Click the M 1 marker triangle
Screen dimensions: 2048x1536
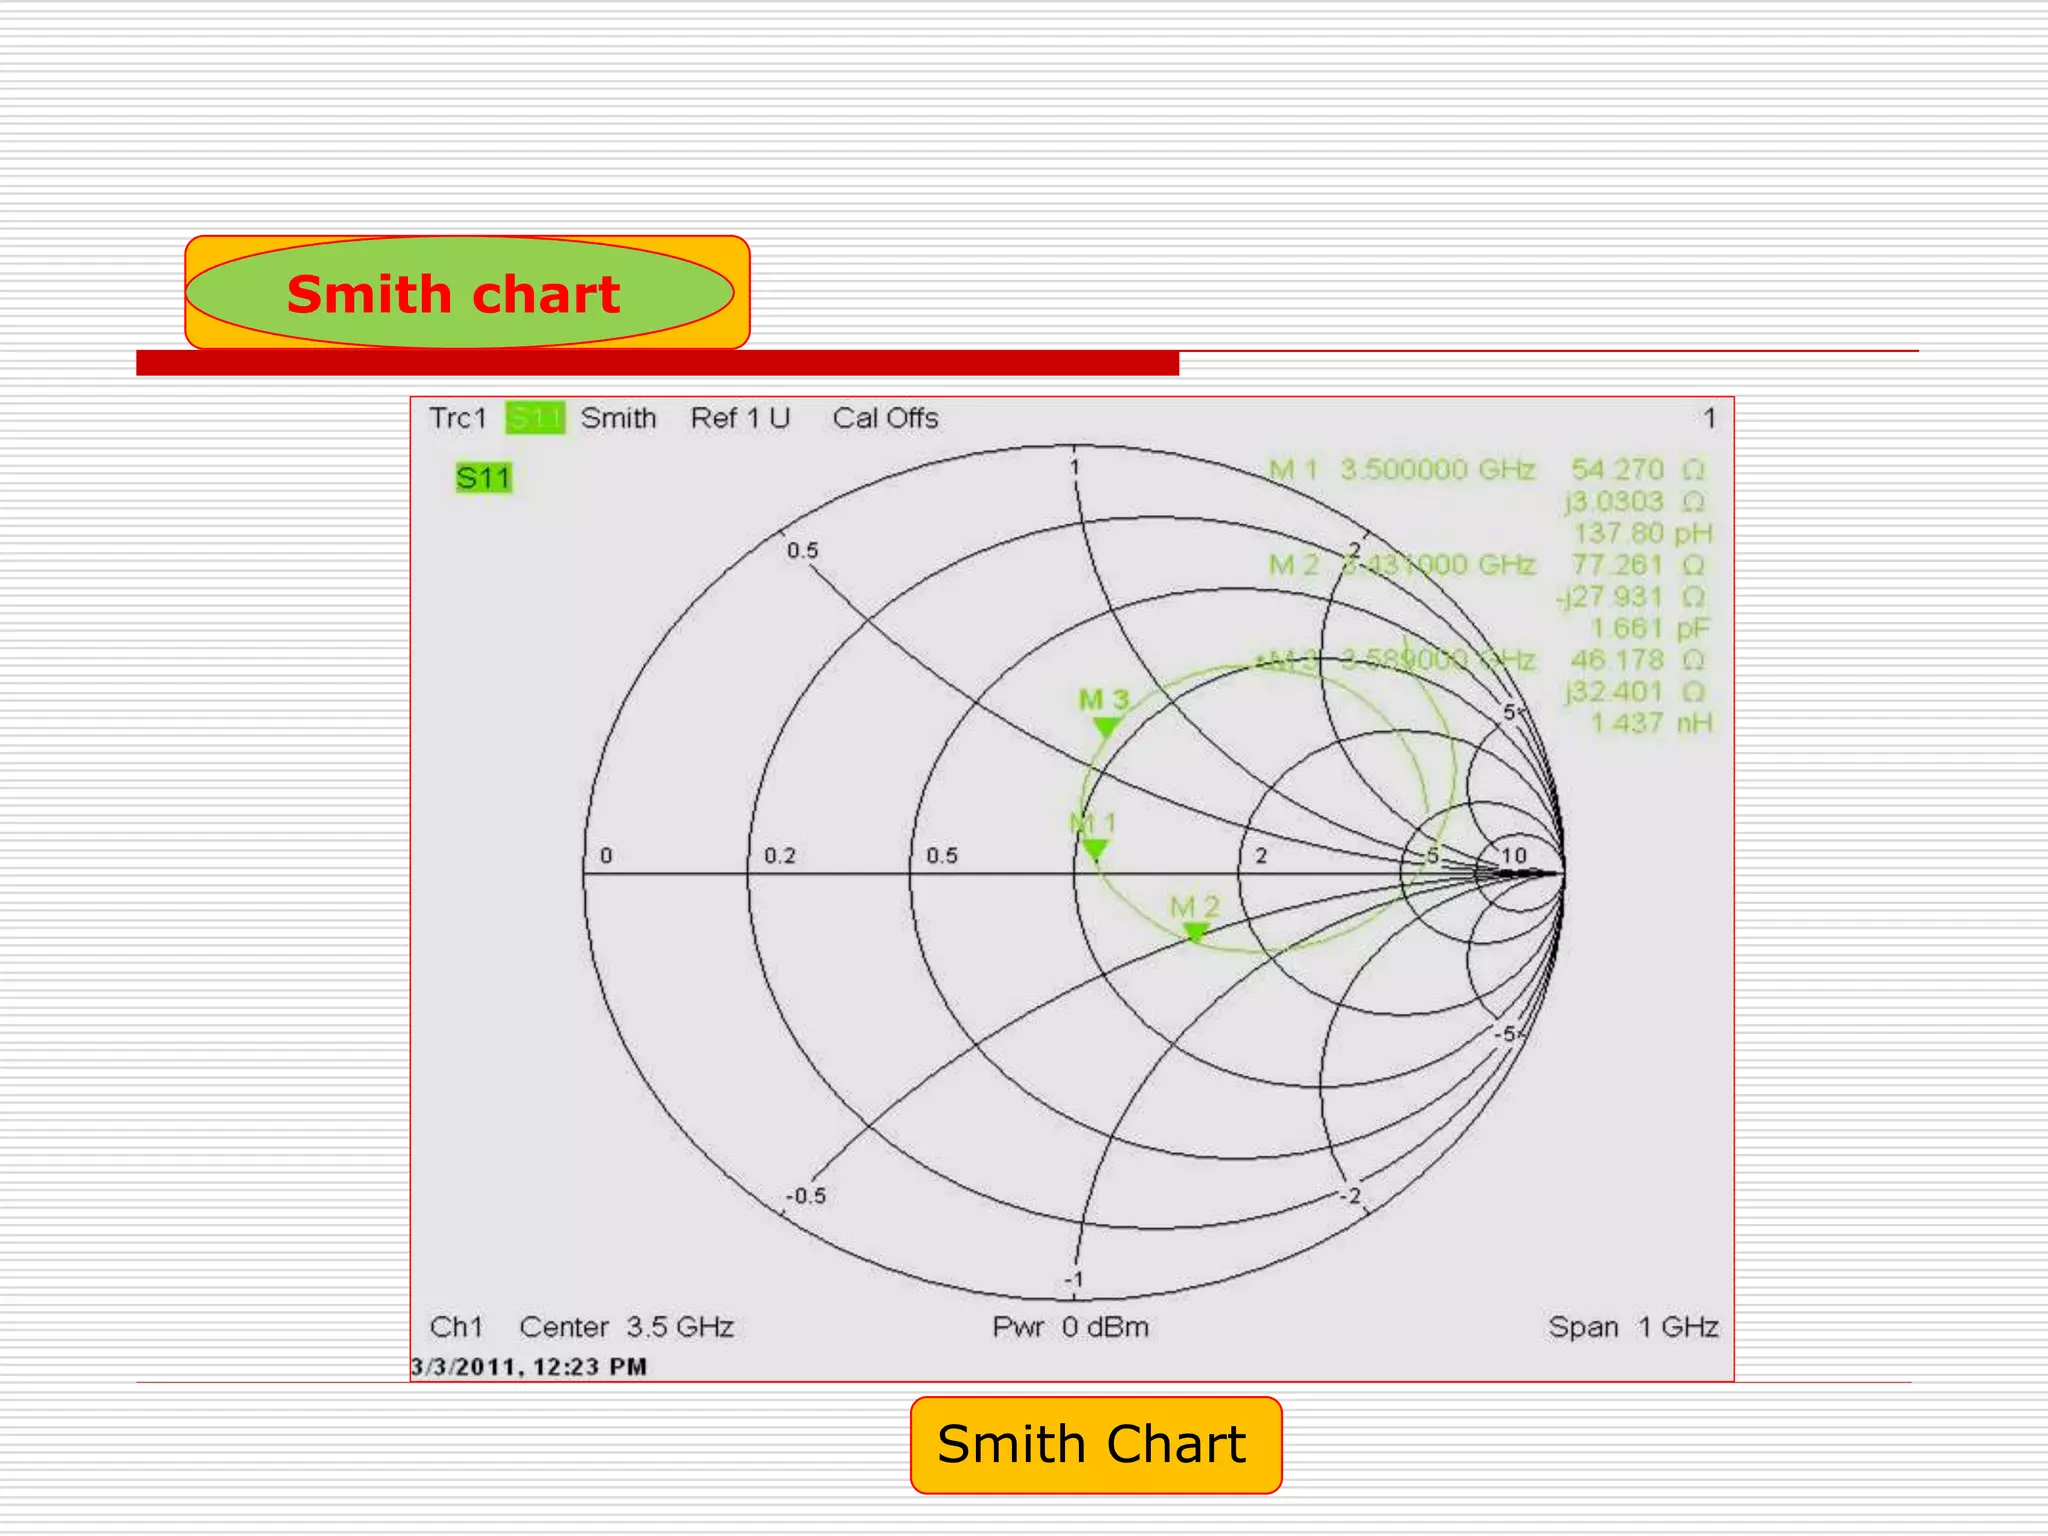tap(1096, 850)
